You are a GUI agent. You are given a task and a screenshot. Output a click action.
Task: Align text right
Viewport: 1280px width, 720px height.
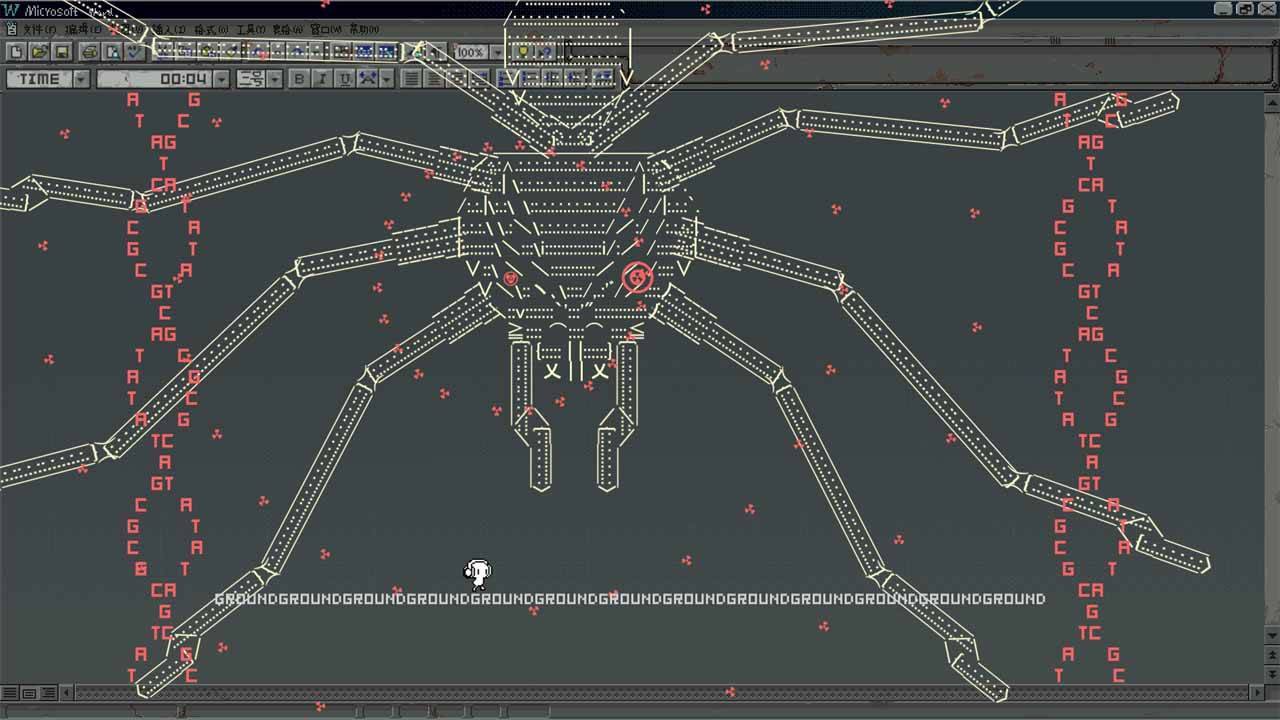[x=457, y=78]
